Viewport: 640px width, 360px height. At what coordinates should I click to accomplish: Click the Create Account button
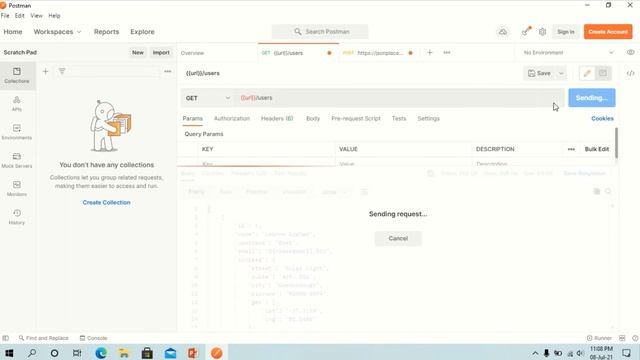[608, 31]
